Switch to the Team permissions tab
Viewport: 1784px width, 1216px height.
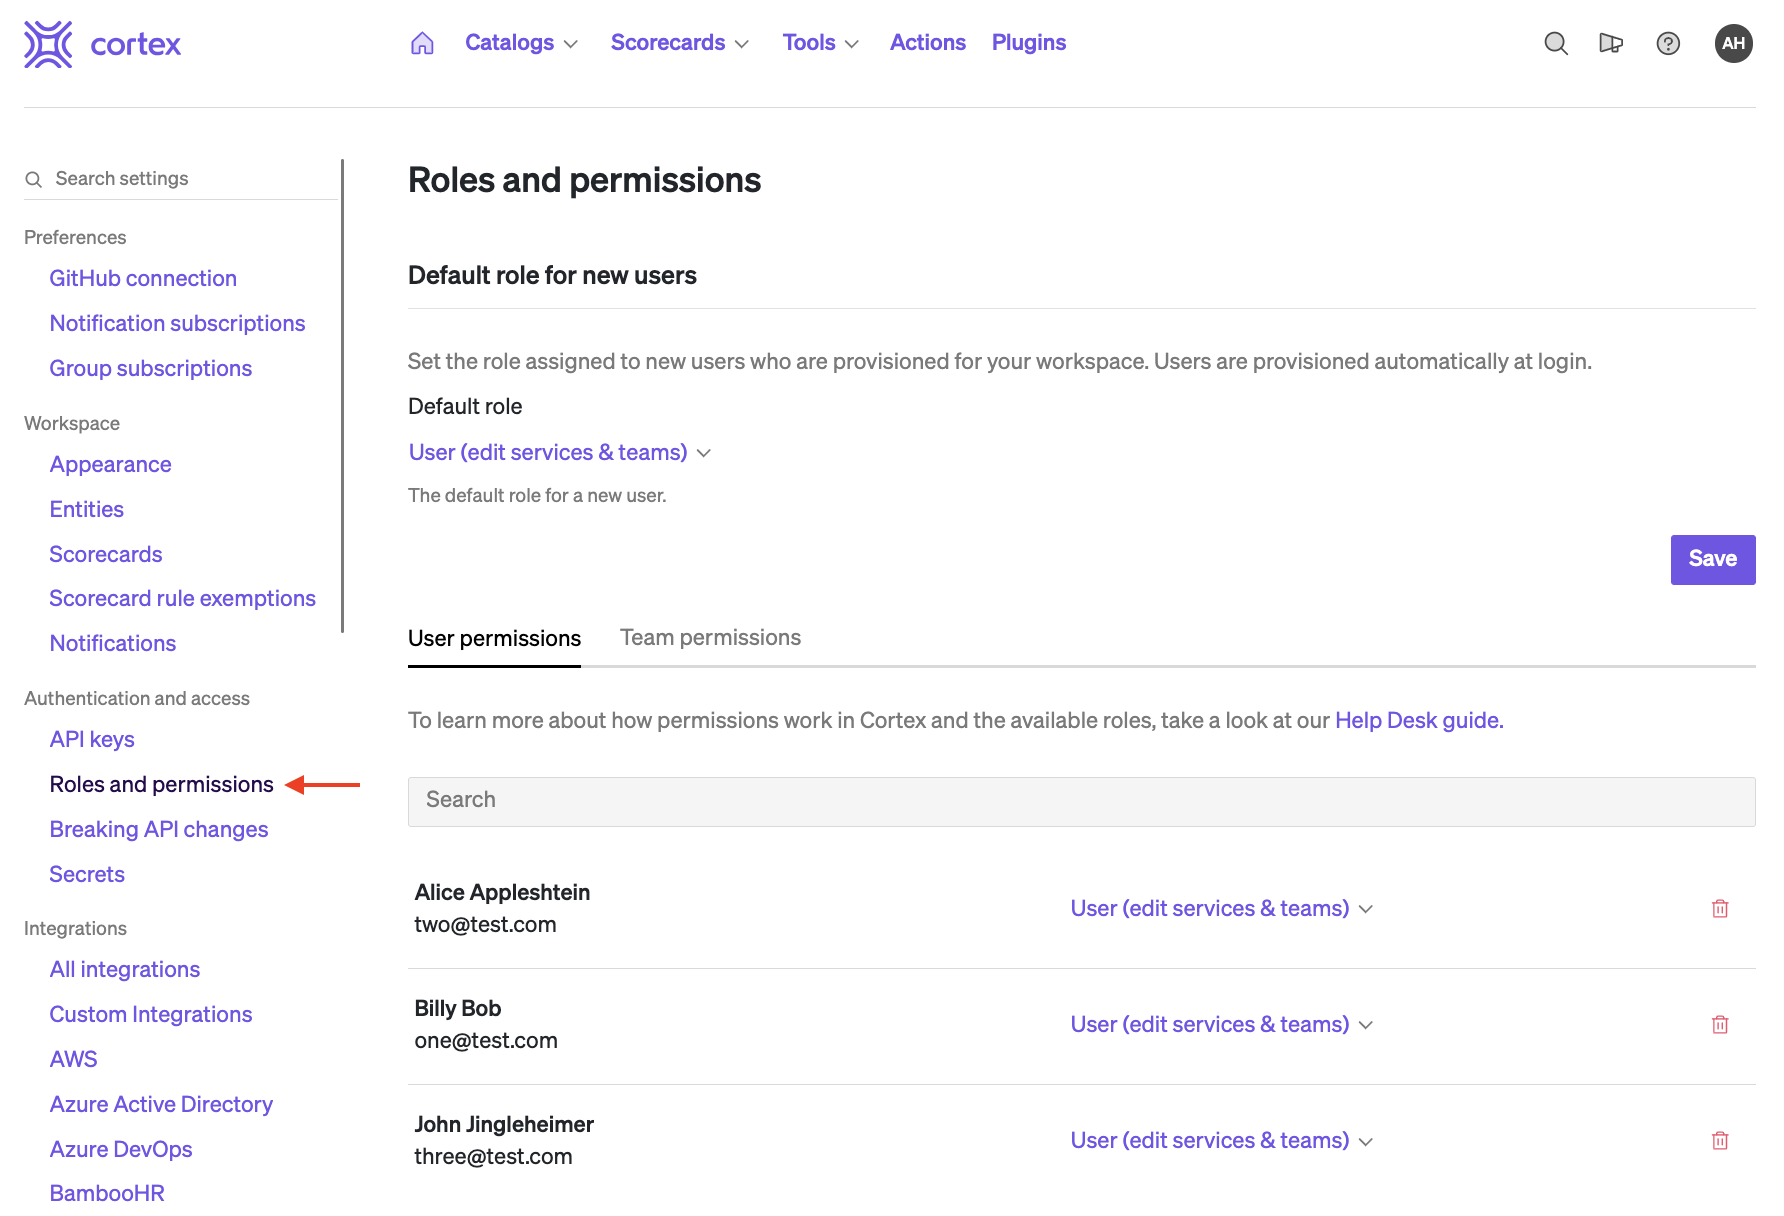[710, 638]
